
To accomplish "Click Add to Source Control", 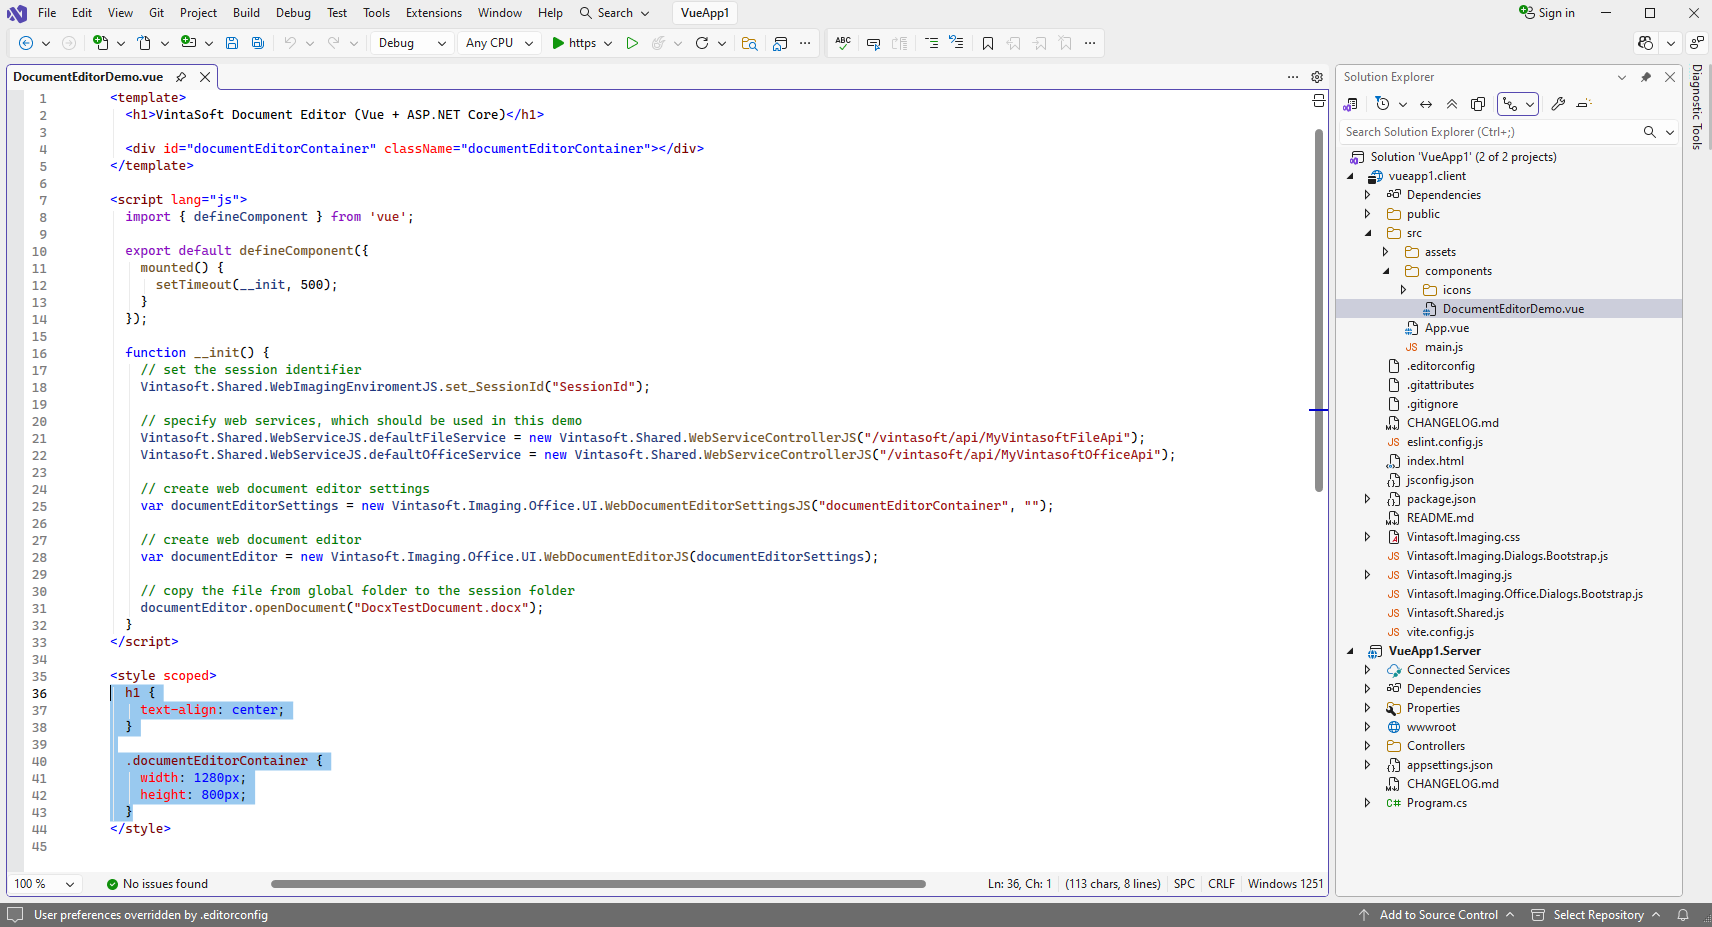I will (x=1438, y=915).
